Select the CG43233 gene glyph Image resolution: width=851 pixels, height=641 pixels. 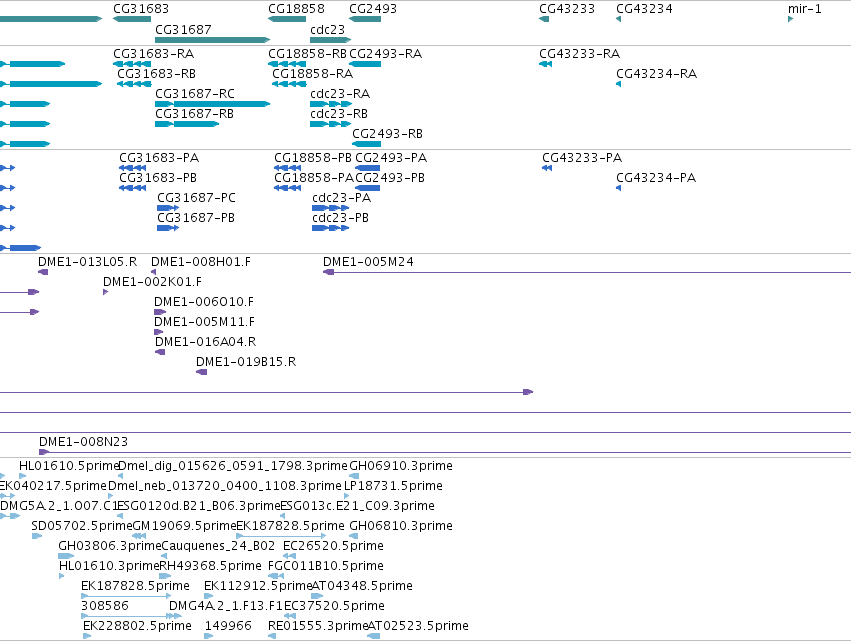tap(544, 19)
